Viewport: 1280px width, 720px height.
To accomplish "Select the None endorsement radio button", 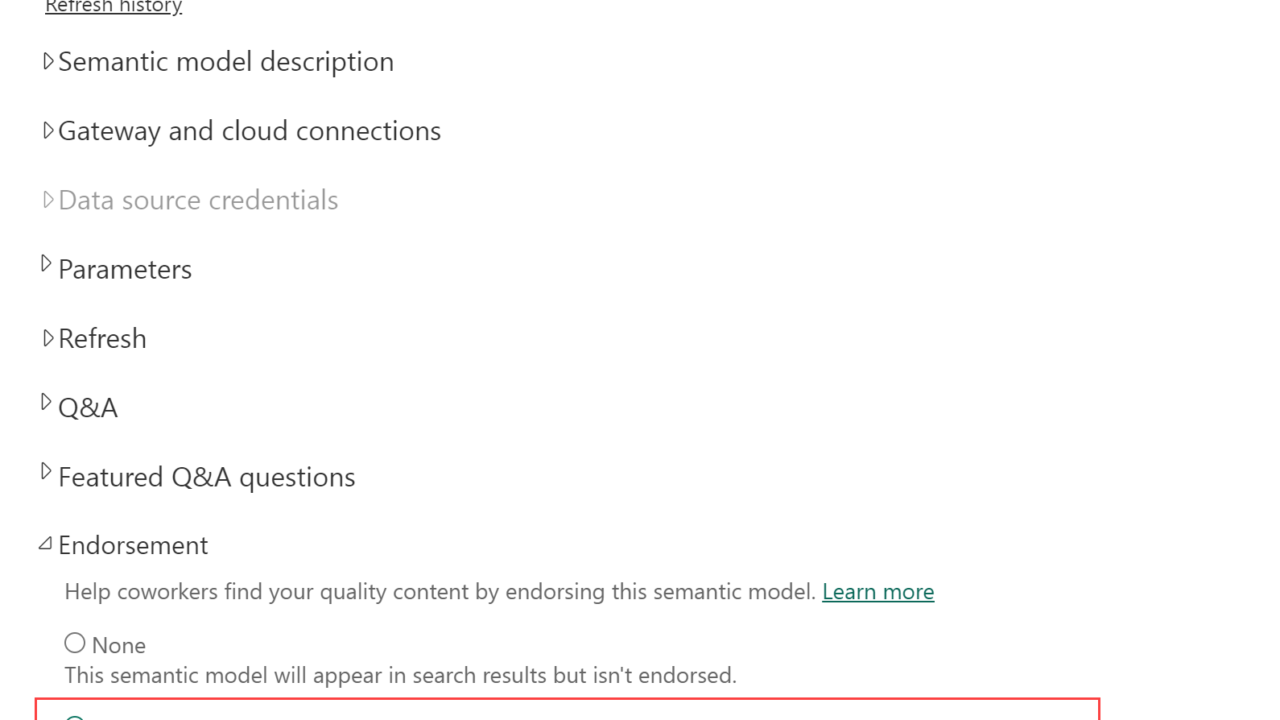I will tap(75, 643).
